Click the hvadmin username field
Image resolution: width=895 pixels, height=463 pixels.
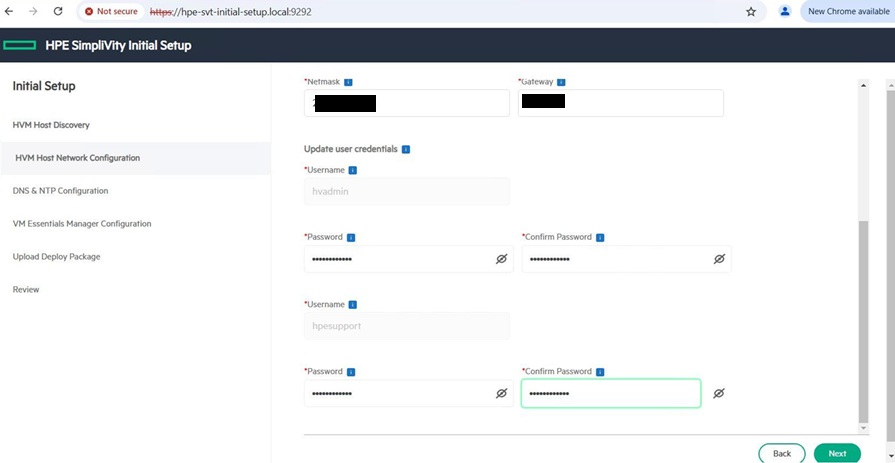407,191
